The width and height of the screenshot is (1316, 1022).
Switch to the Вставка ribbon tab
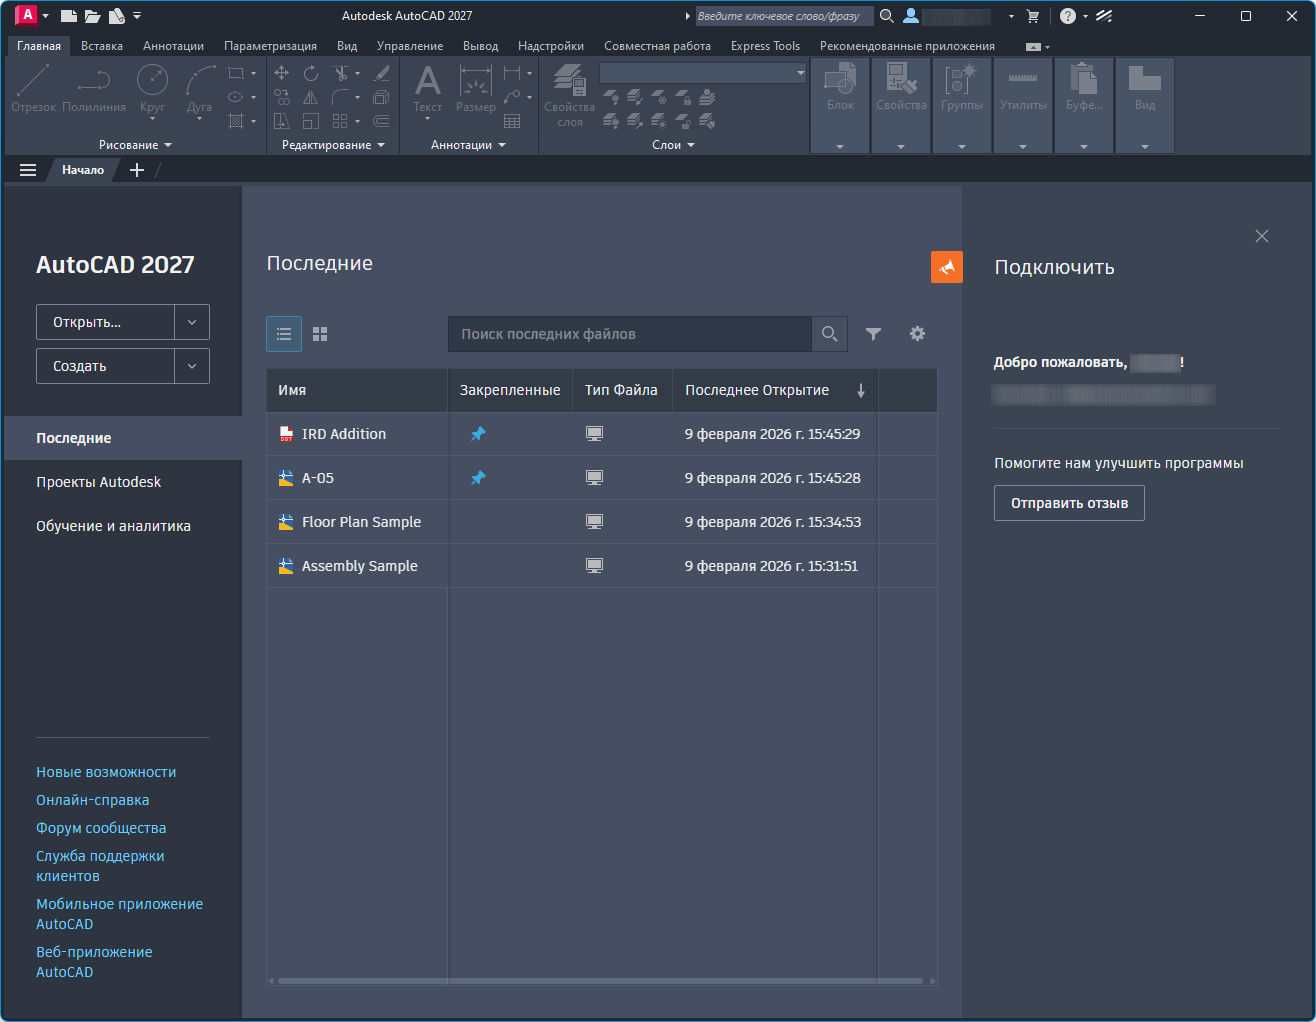pyautogui.click(x=102, y=46)
